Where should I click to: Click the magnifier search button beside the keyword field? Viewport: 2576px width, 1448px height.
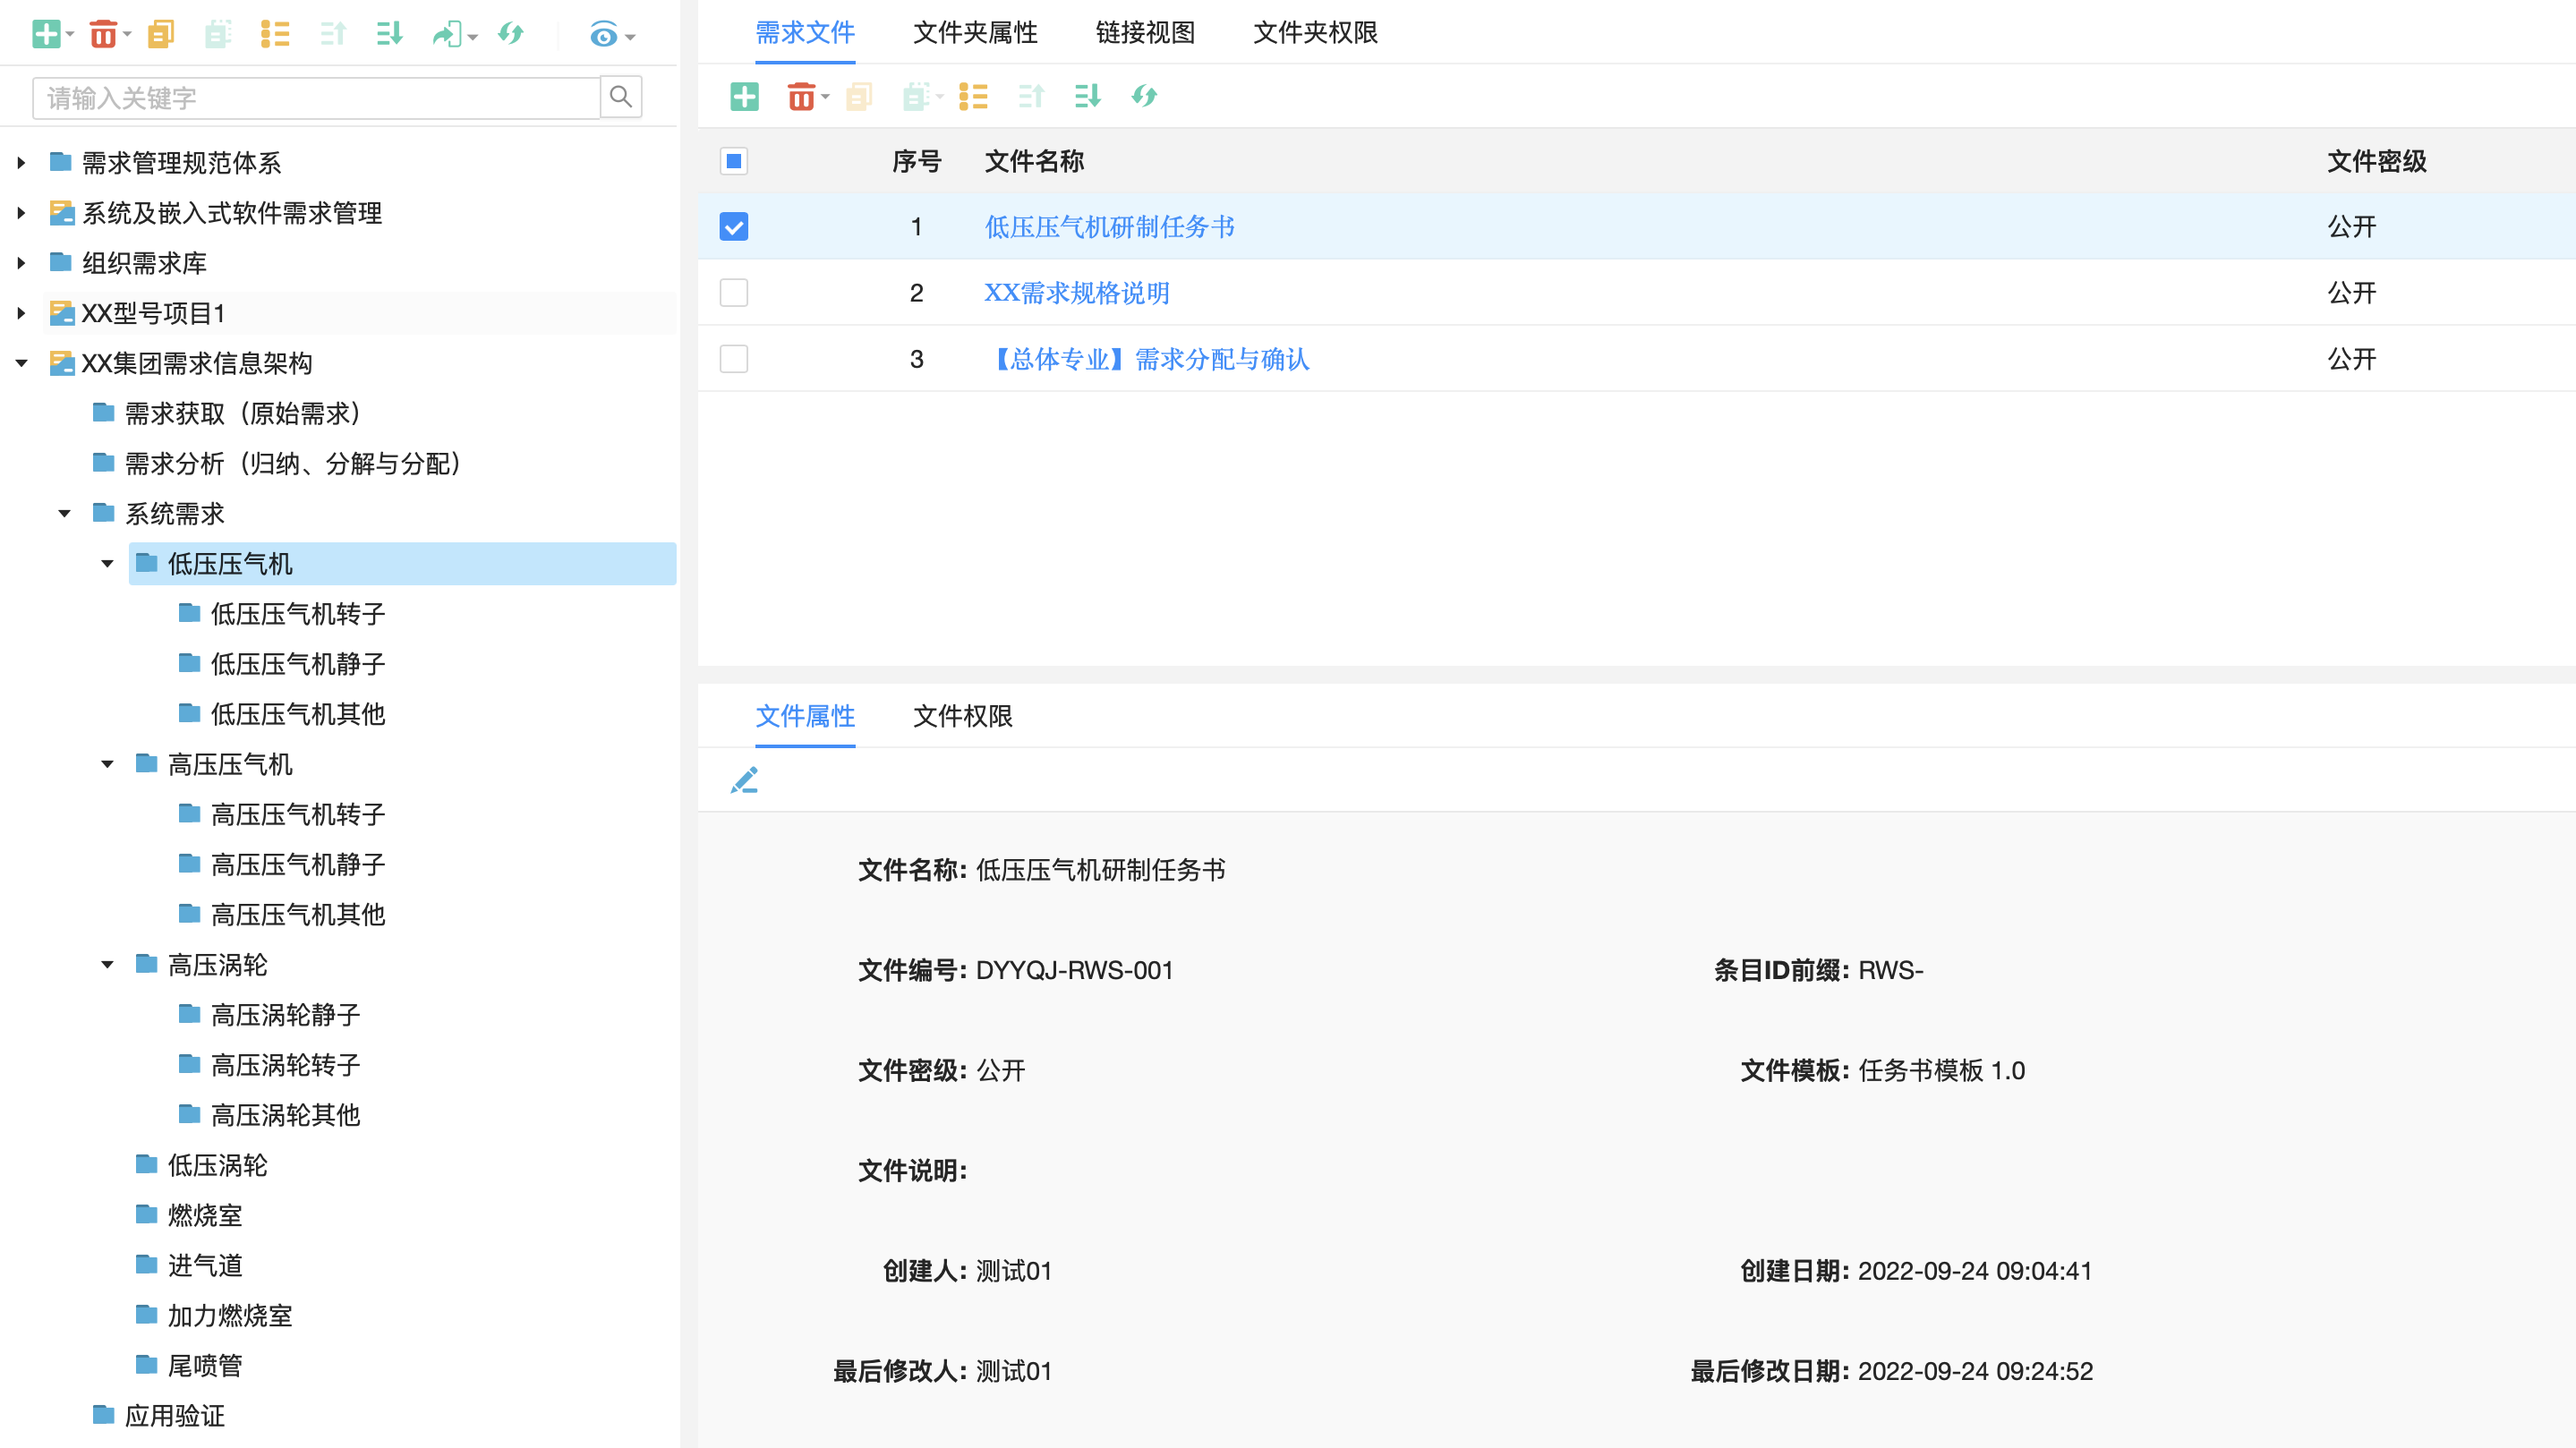point(621,97)
